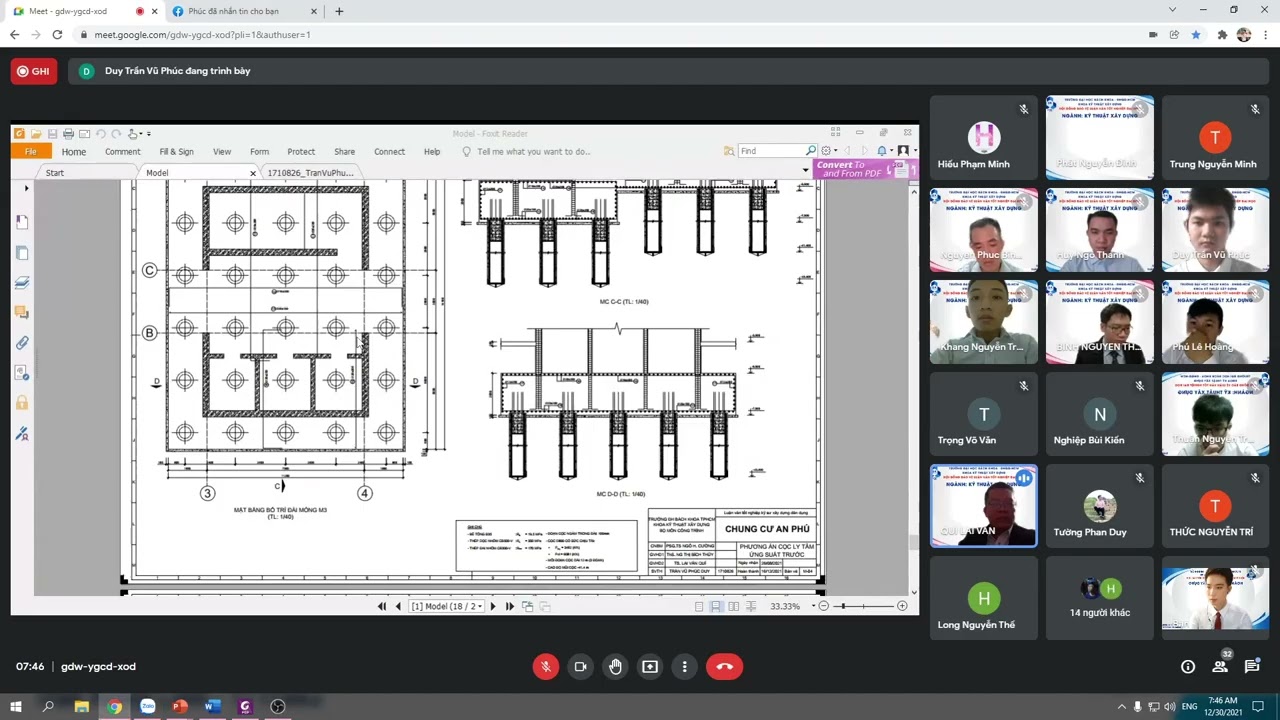Open Windows Start menu
Viewport: 1280px width, 720px height.
click(16, 707)
